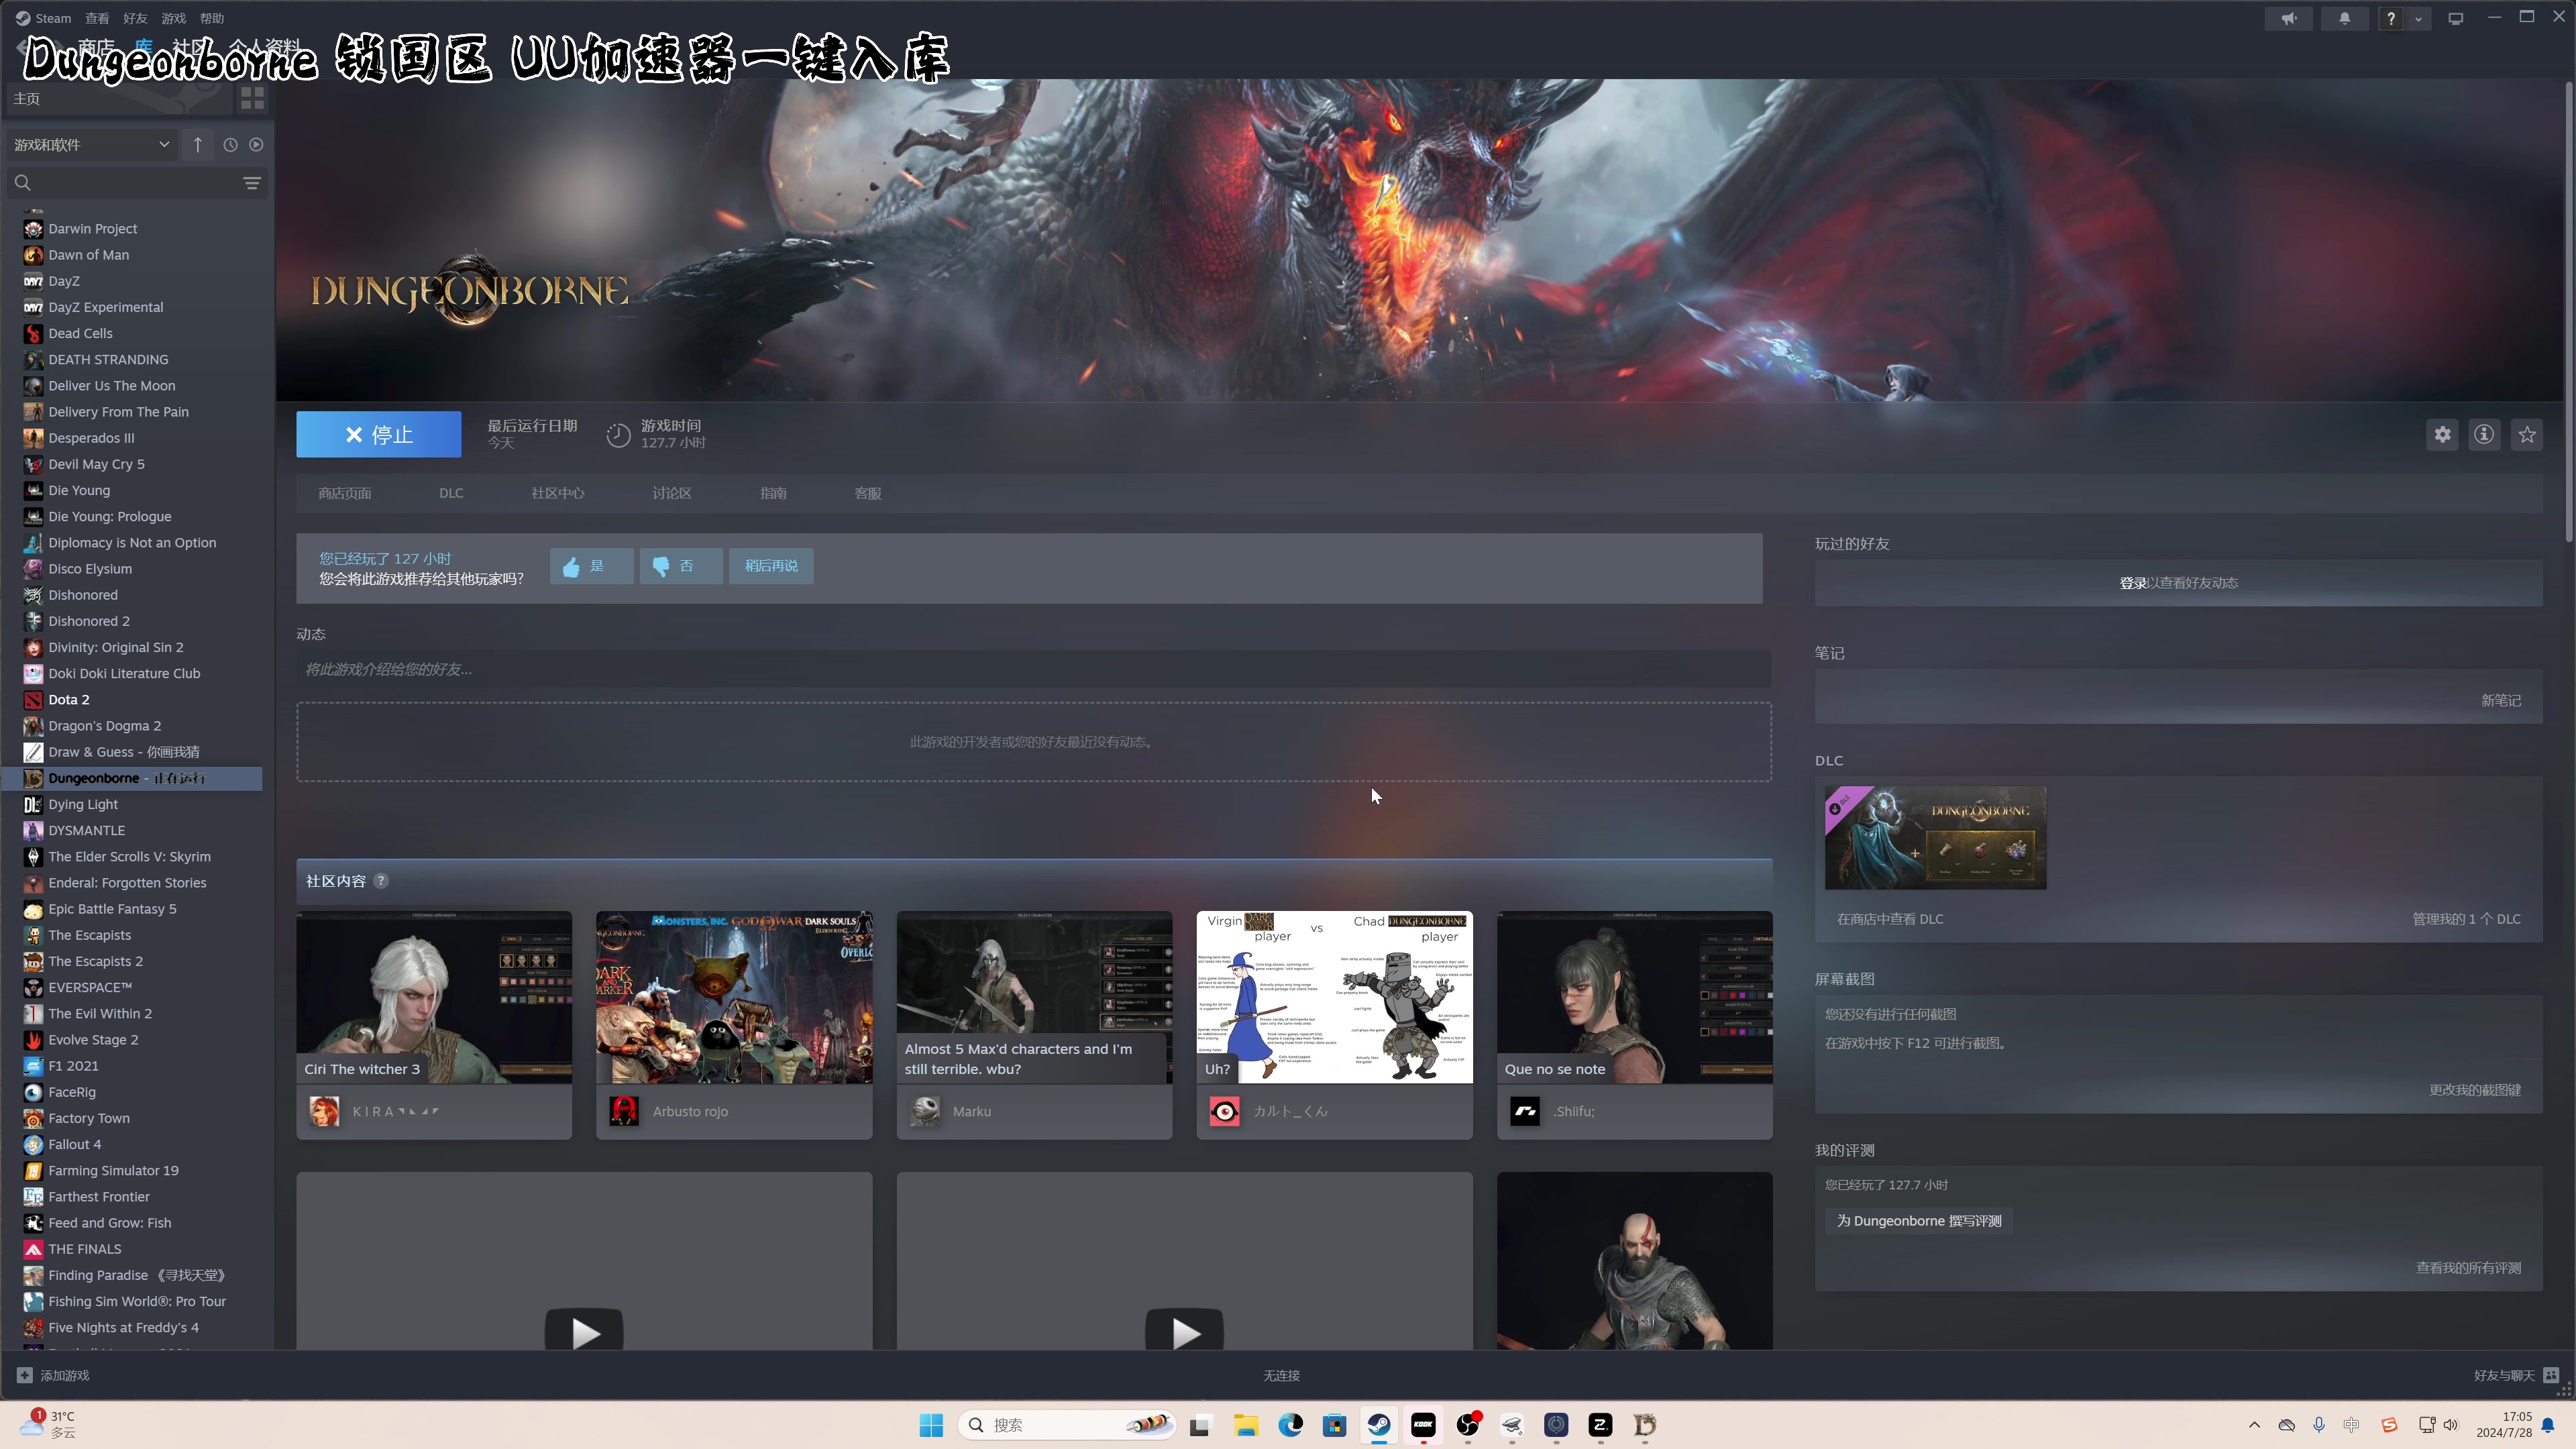Recommend the game with thumbs up 是

coord(591,566)
